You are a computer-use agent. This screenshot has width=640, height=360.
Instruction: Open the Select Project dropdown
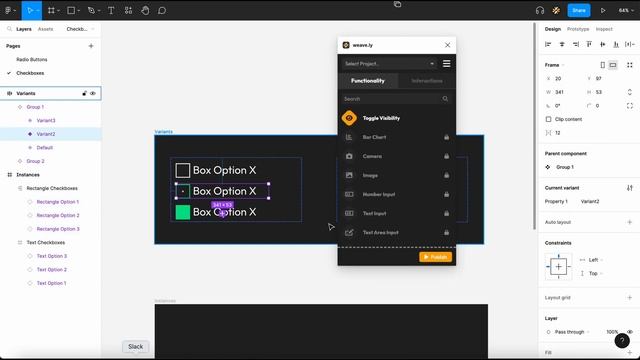coord(389,64)
